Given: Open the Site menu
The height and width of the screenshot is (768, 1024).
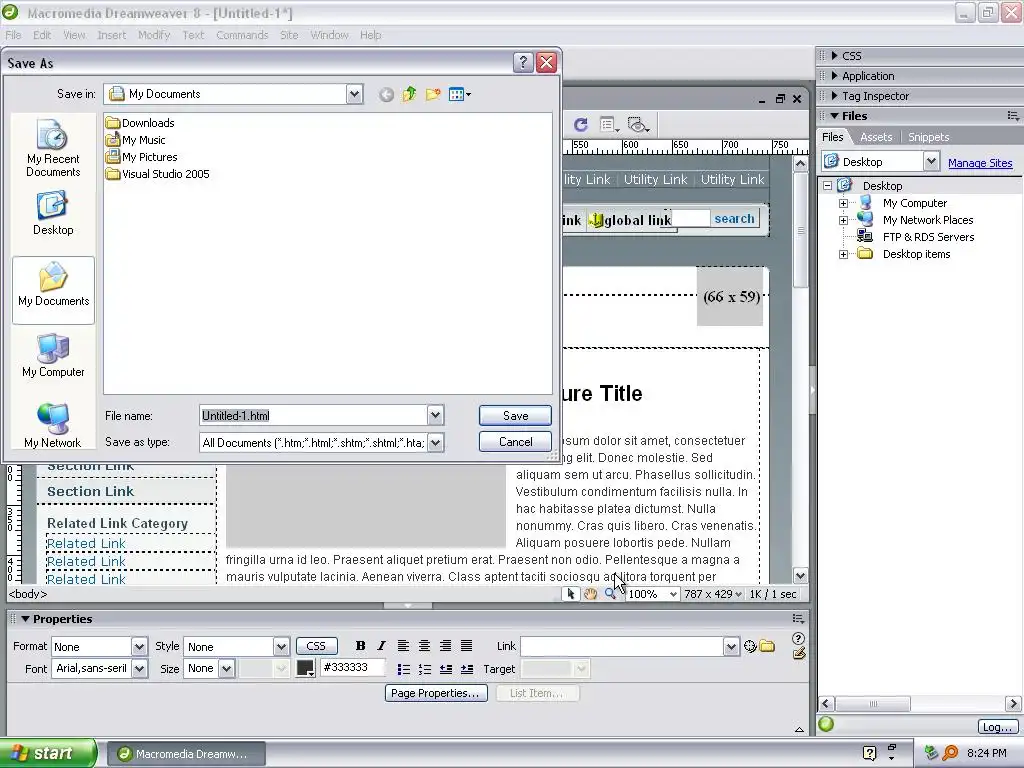Looking at the screenshot, I should click(289, 35).
